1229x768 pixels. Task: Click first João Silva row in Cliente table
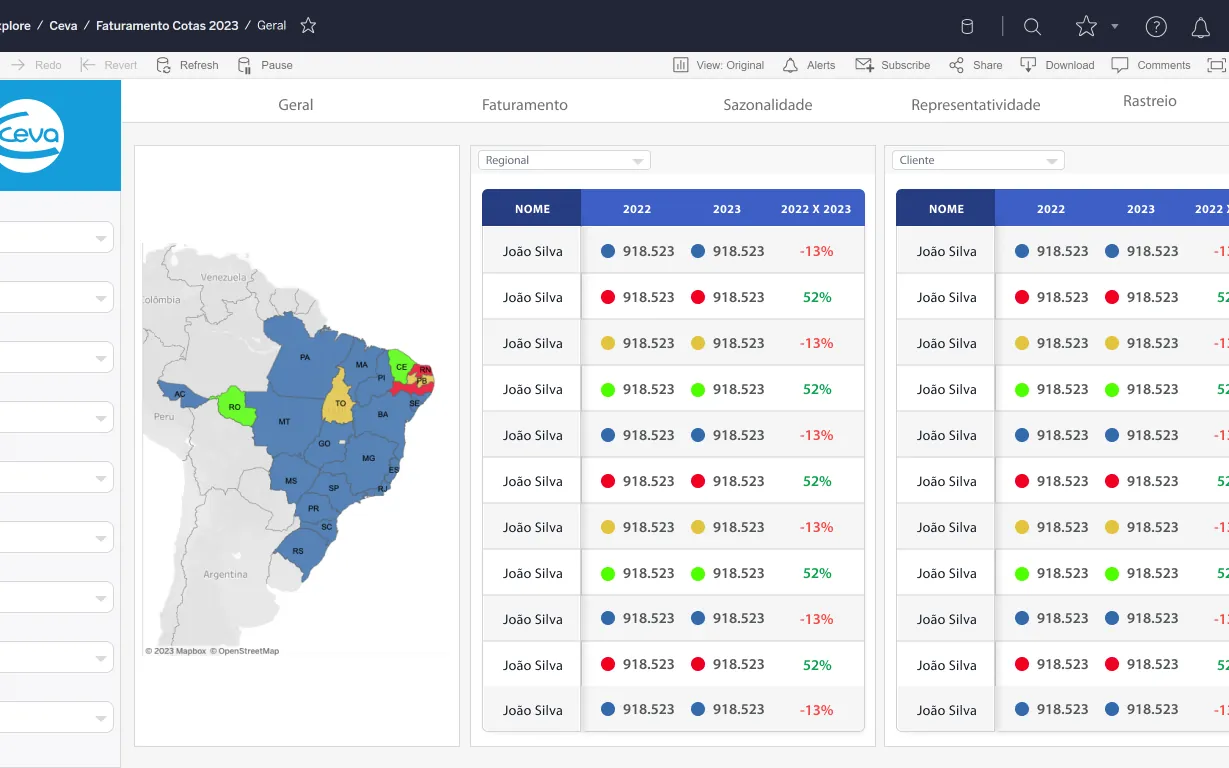click(1062, 251)
